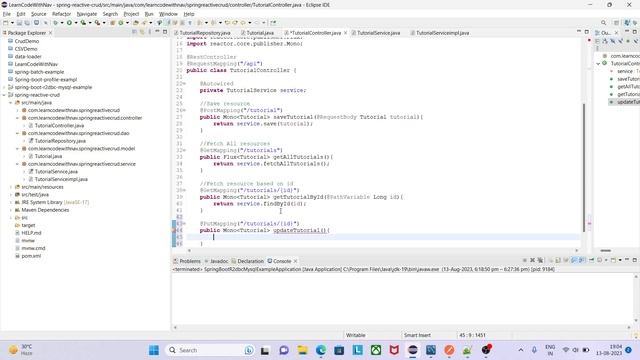Viewport: 640px width, 360px height.
Task: Expand the Maven Dependencies node
Action: (x=11, y=210)
